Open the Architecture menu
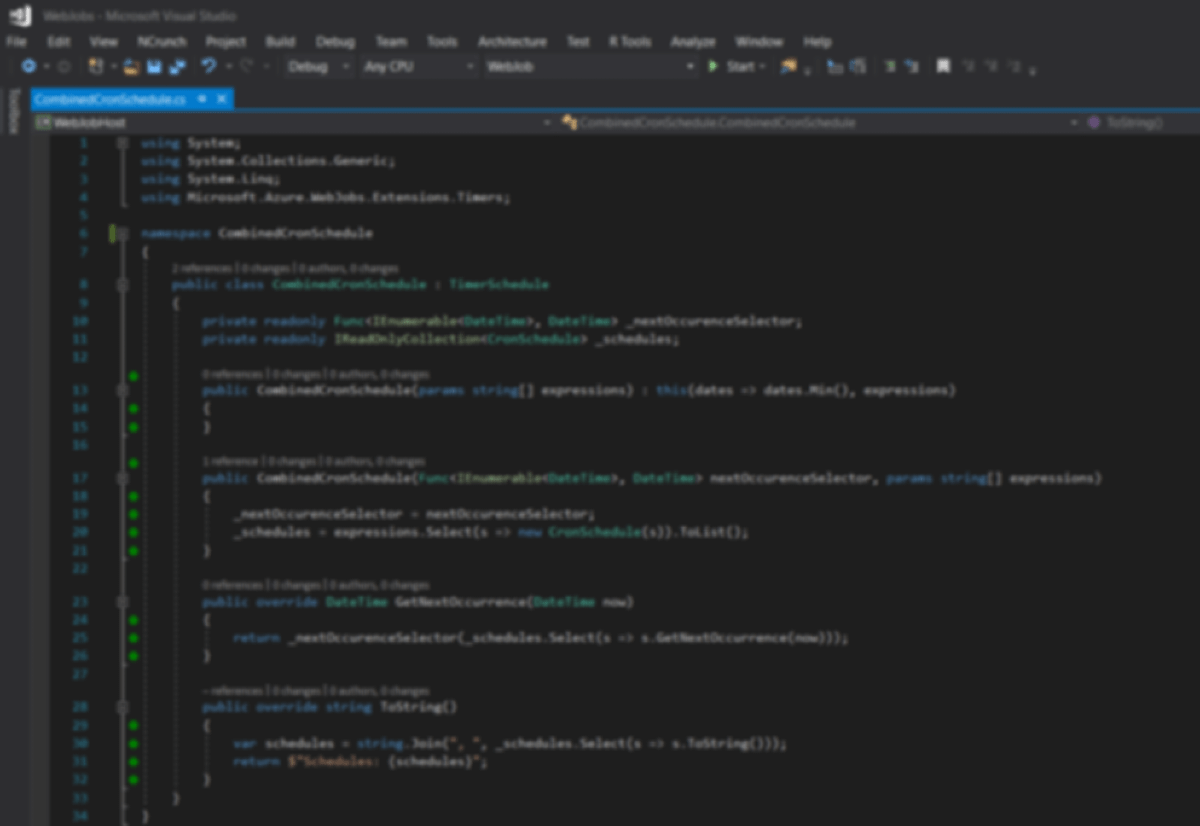 (512, 42)
